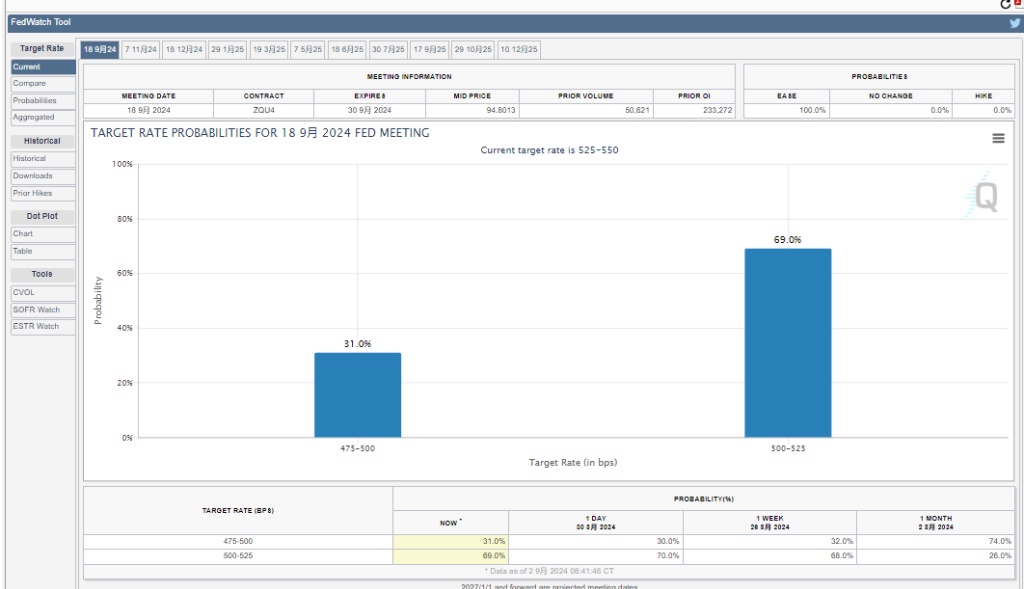
Task: Open the Downloads section
Action: (x=43, y=176)
